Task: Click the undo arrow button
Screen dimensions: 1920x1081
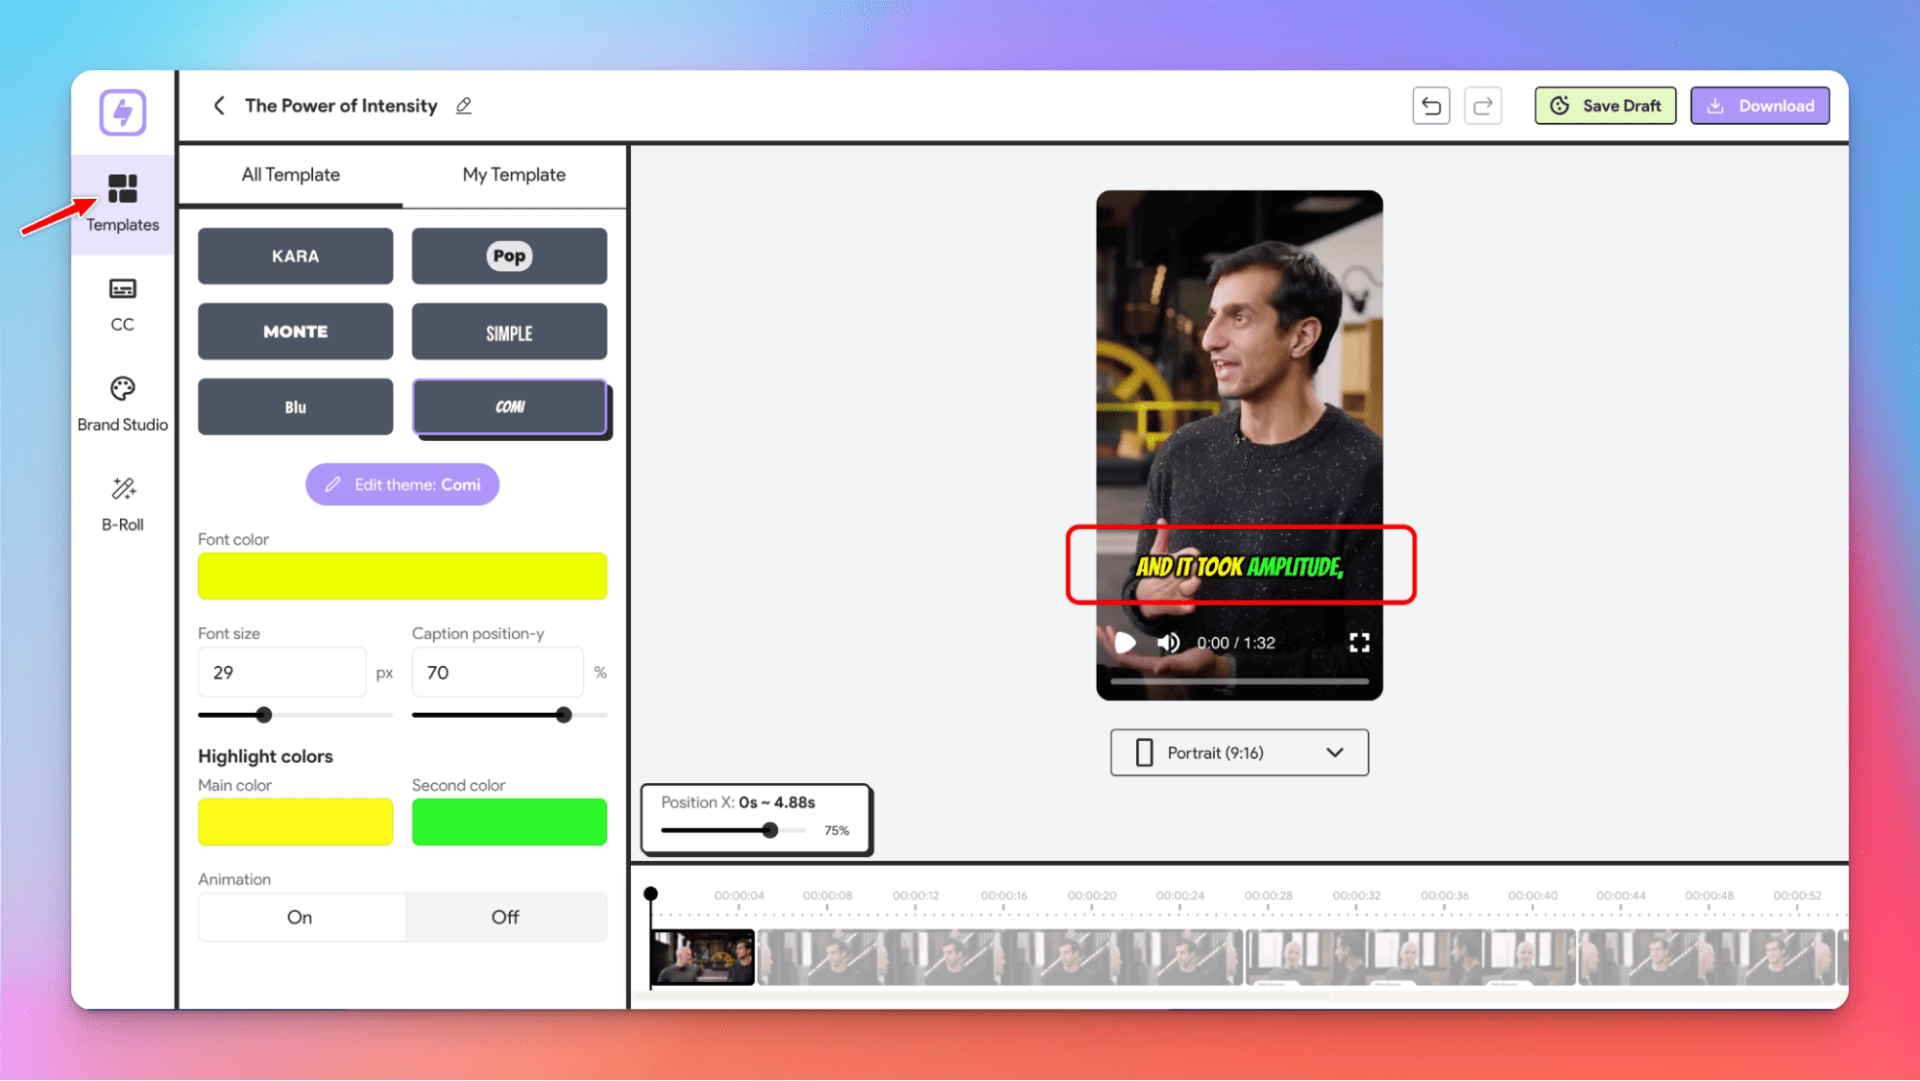Action: (1431, 106)
